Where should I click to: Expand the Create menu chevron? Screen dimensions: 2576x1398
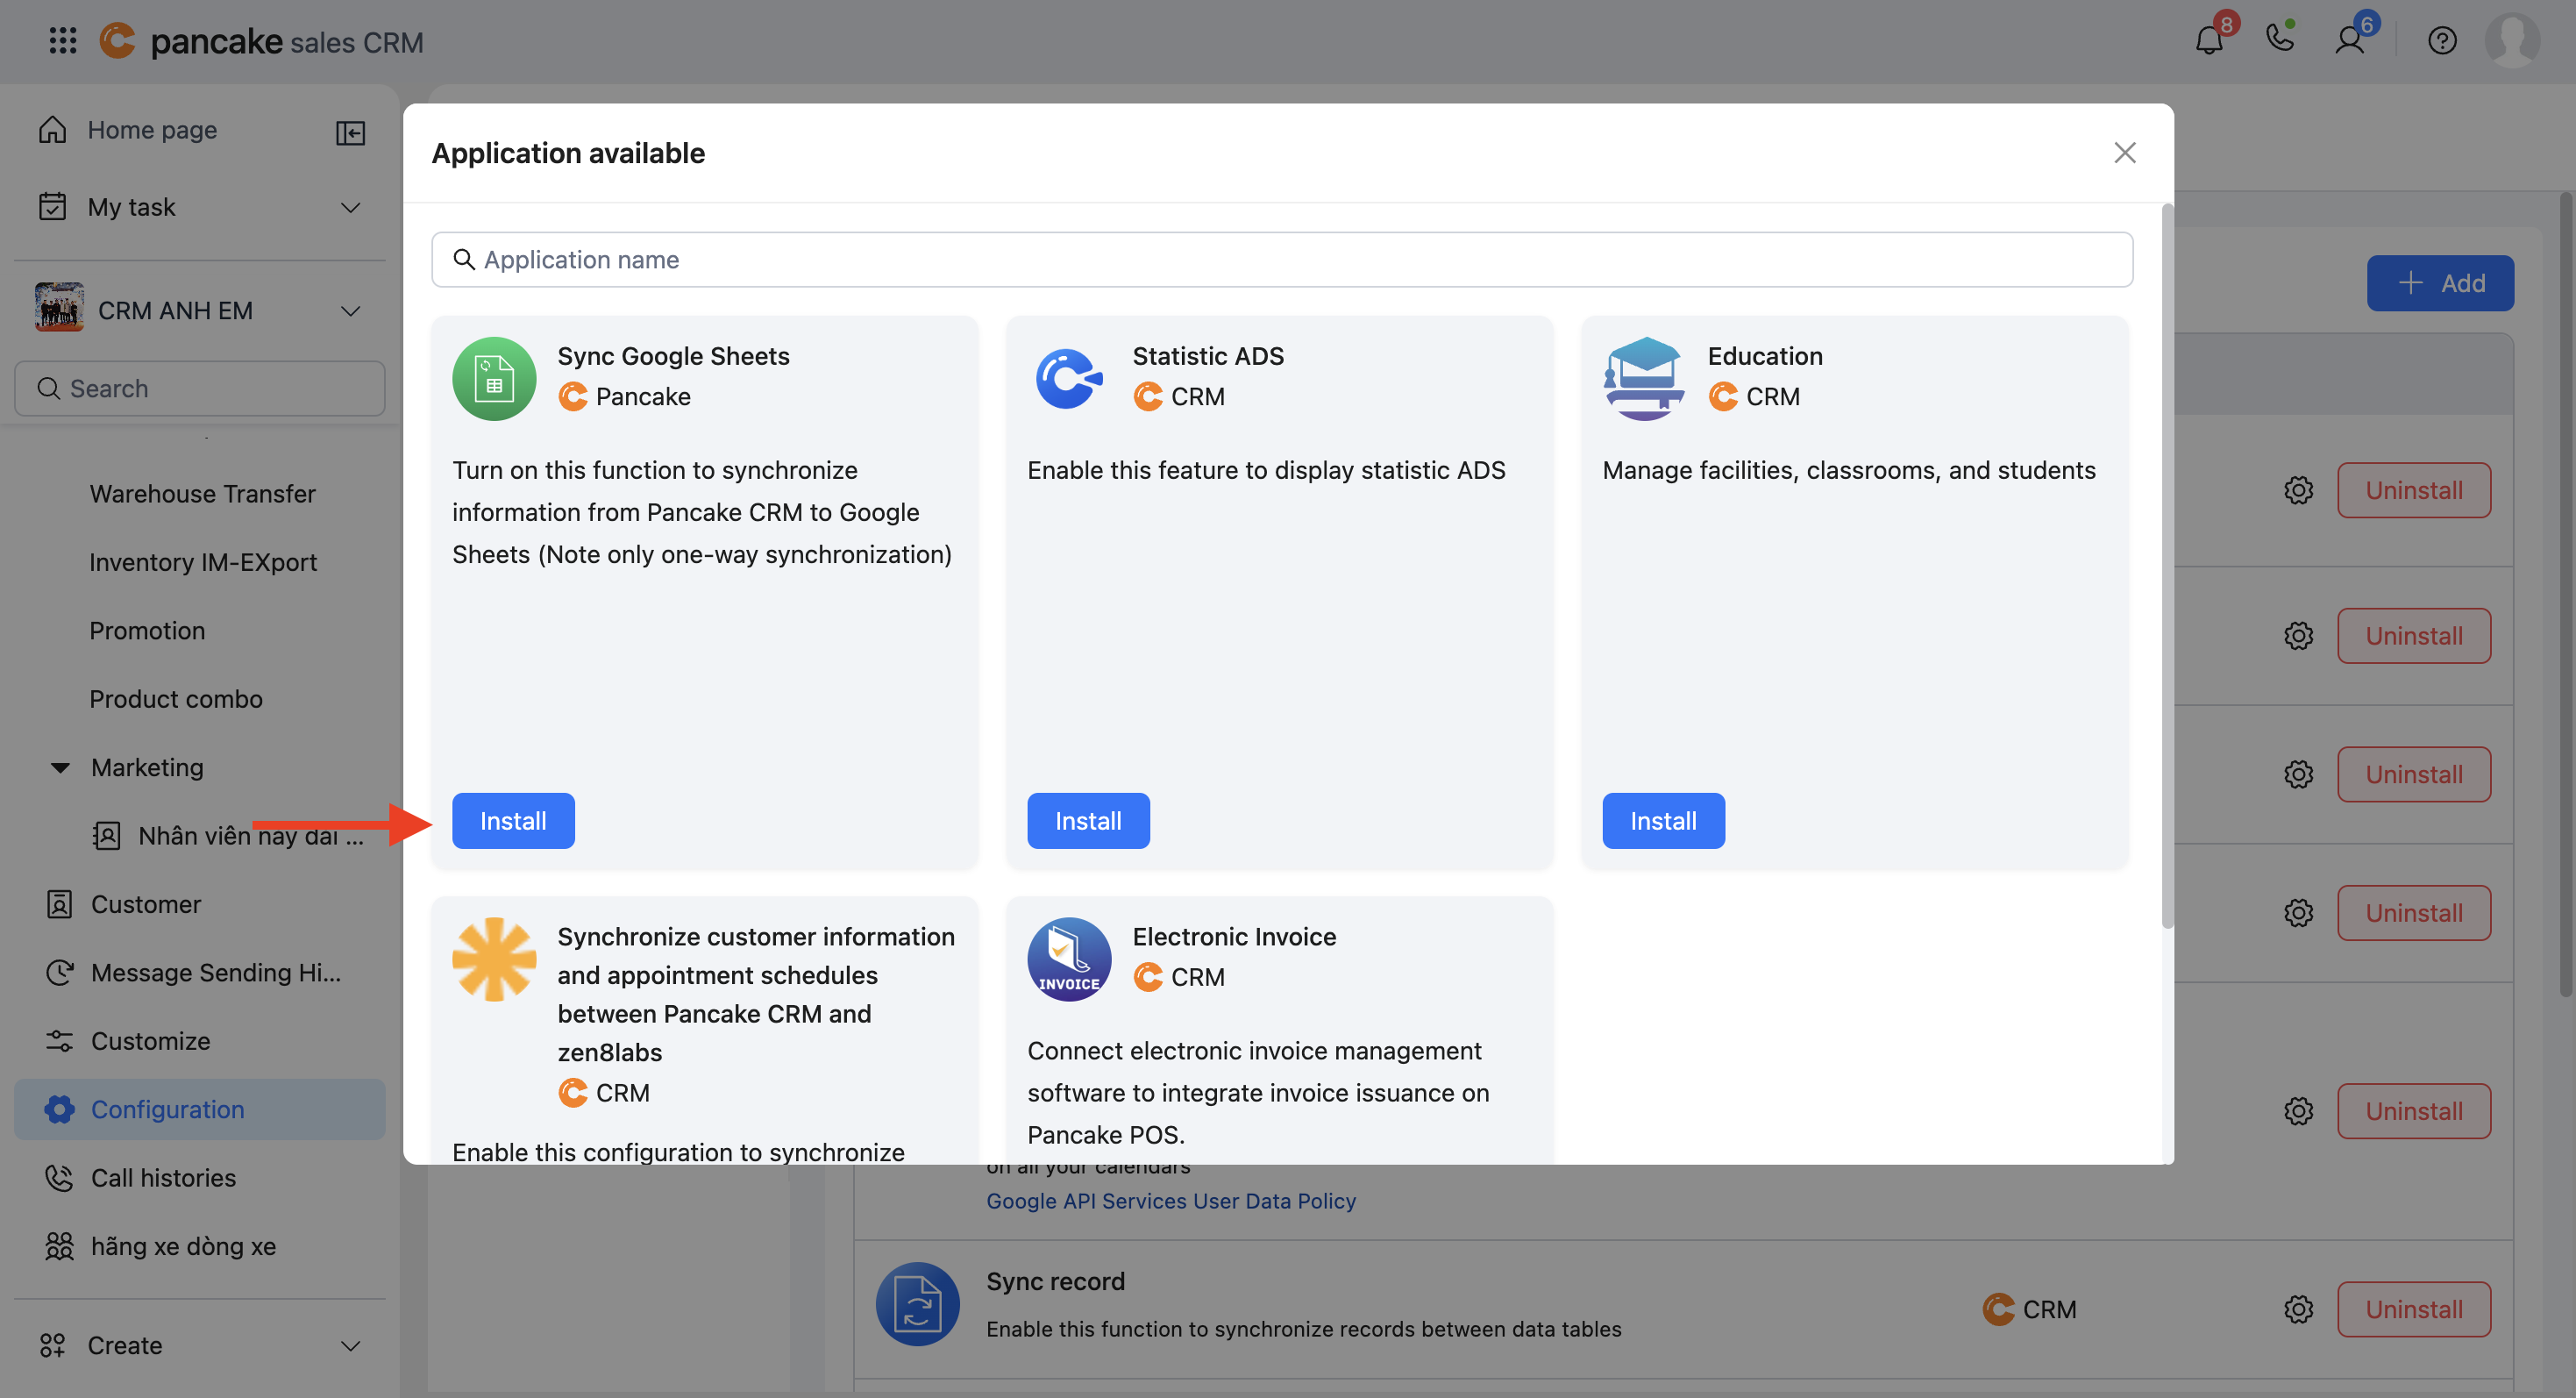tap(350, 1346)
